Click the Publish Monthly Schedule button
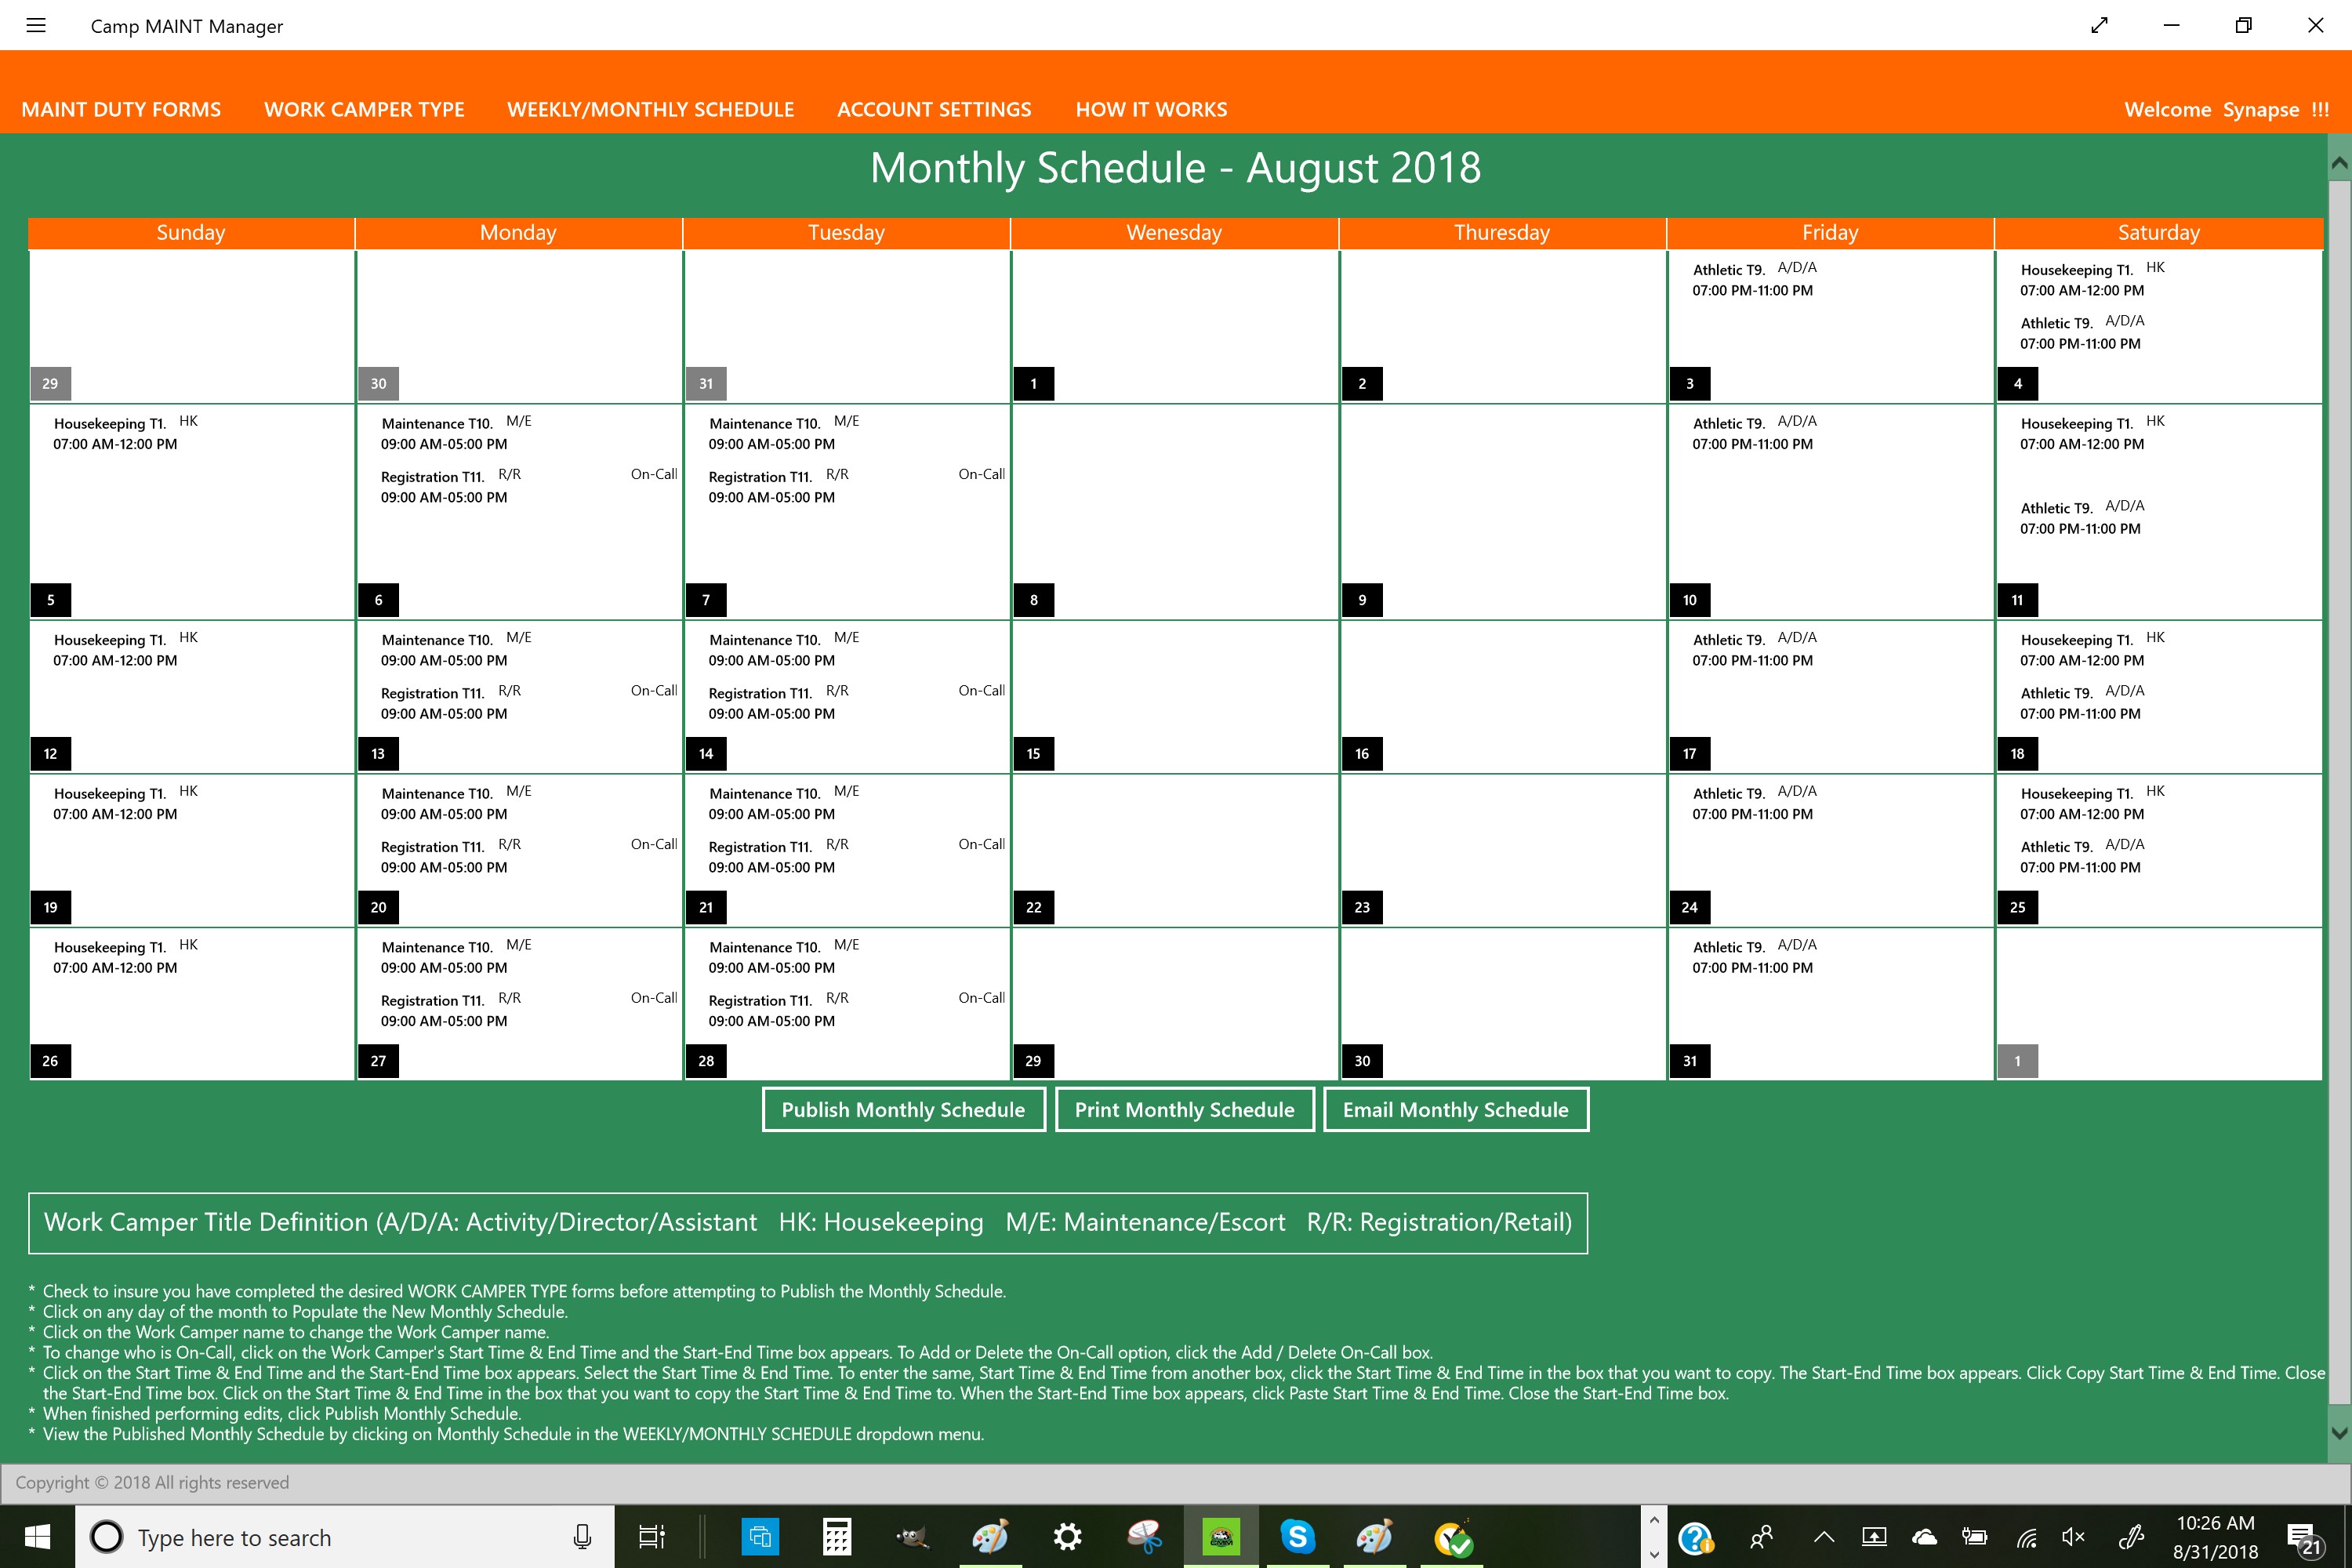 coord(903,1110)
